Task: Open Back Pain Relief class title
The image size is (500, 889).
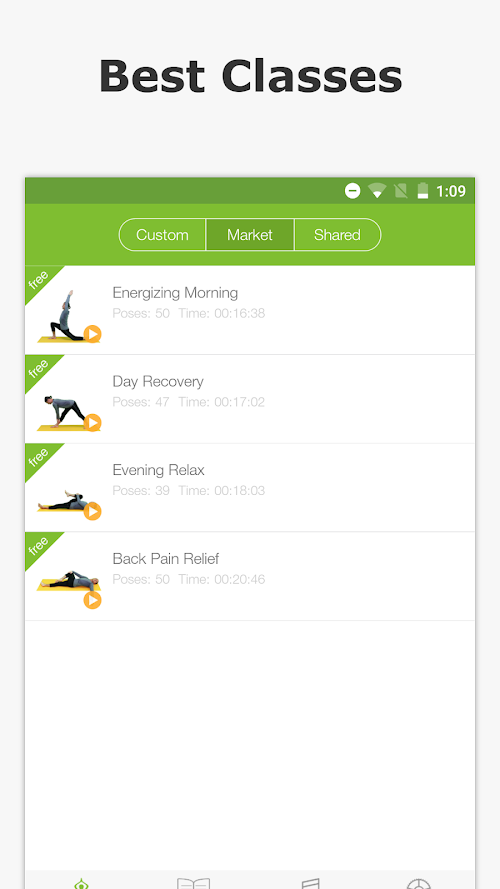Action: click(166, 558)
